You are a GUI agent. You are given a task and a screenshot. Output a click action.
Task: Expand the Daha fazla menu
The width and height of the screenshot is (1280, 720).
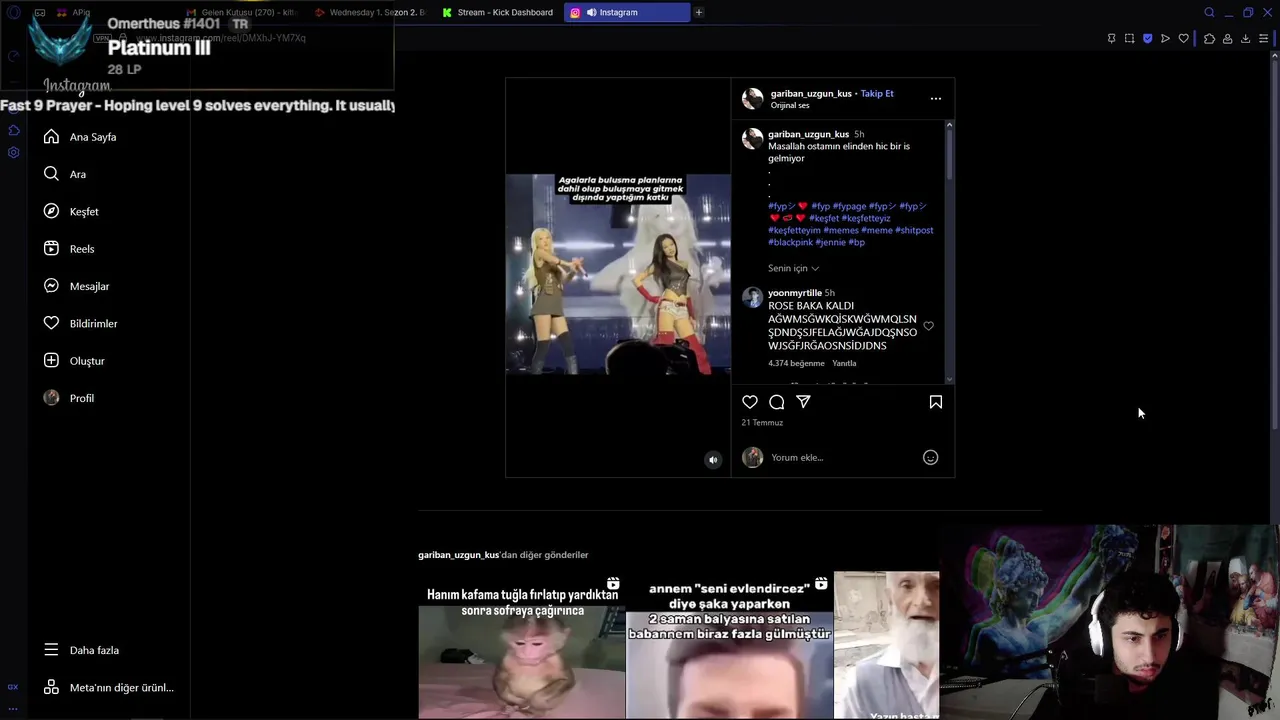coord(82,650)
